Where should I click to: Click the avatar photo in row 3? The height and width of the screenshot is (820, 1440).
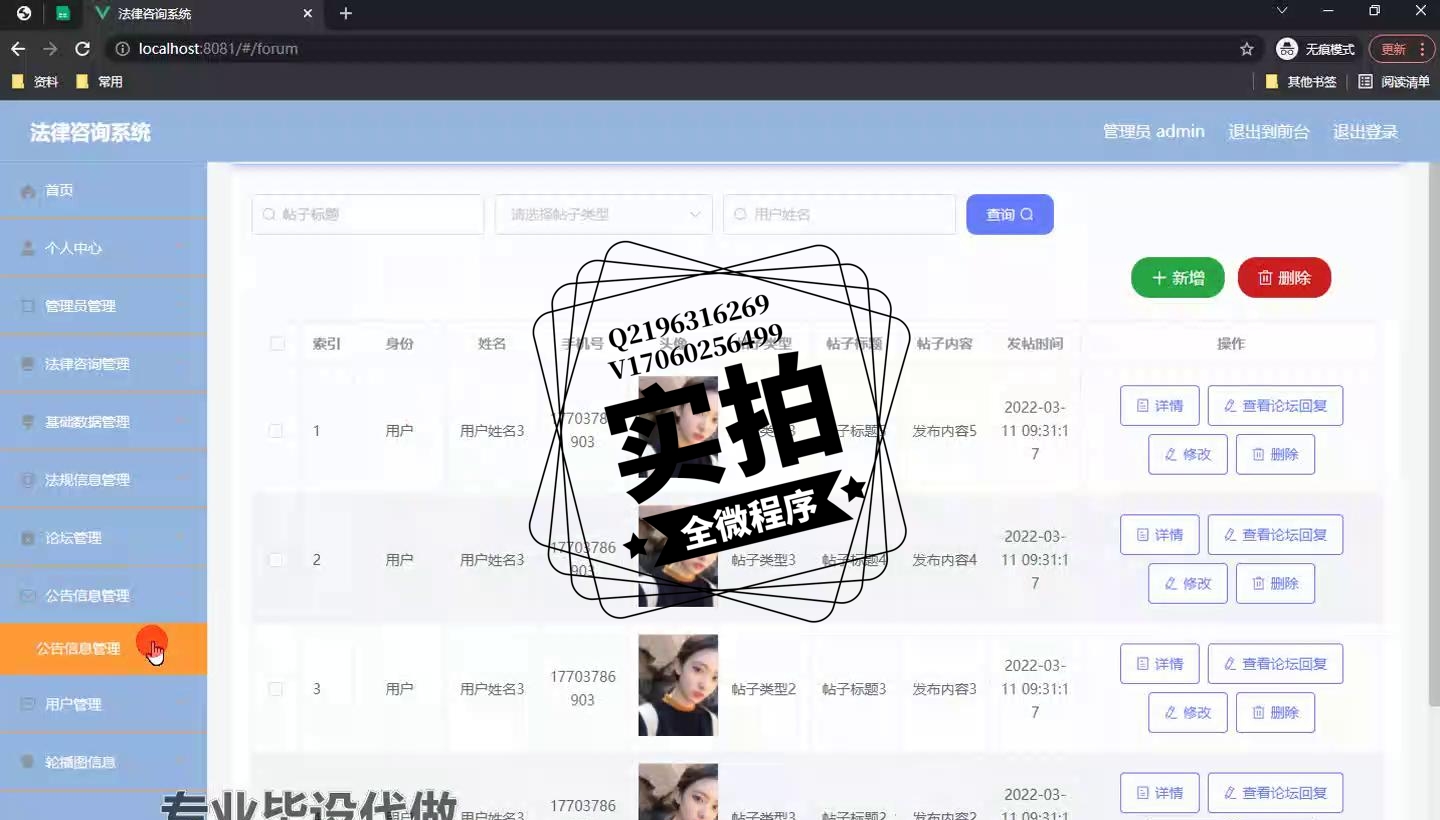[678, 685]
